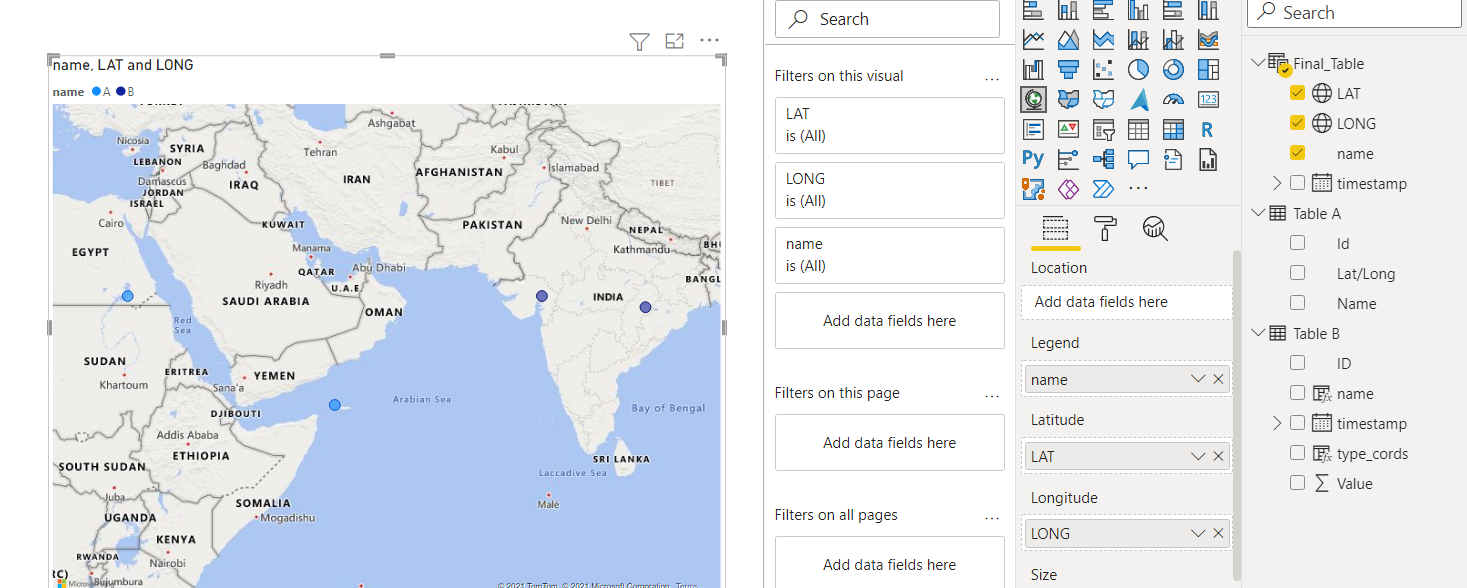This screenshot has height=588, width=1467.
Task: Select the Ribbon chart visualization
Action: [x=1208, y=40]
